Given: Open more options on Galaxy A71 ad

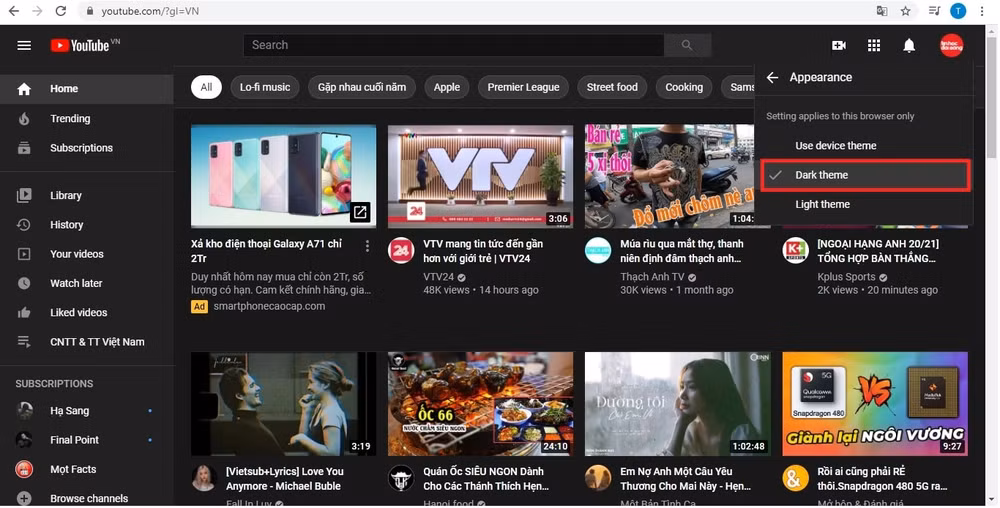Looking at the screenshot, I should coord(367,246).
